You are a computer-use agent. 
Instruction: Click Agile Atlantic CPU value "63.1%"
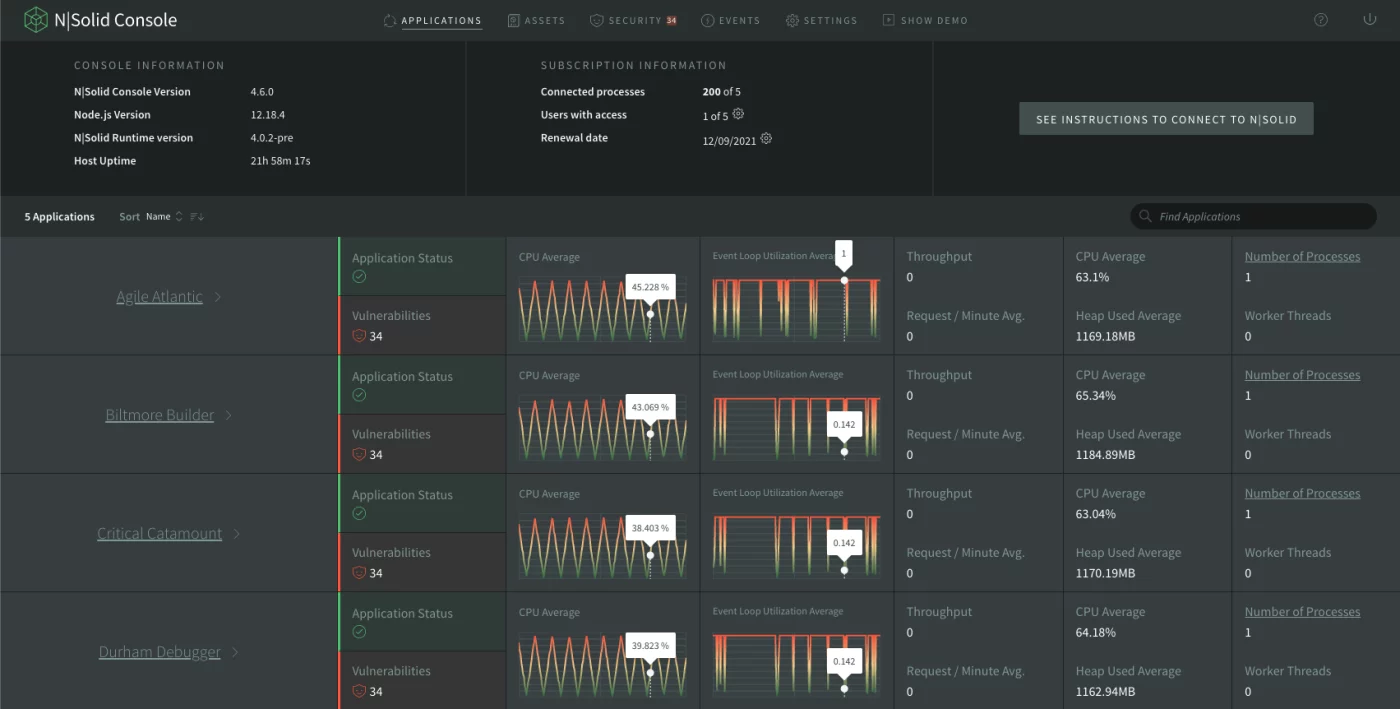pyautogui.click(x=1093, y=277)
